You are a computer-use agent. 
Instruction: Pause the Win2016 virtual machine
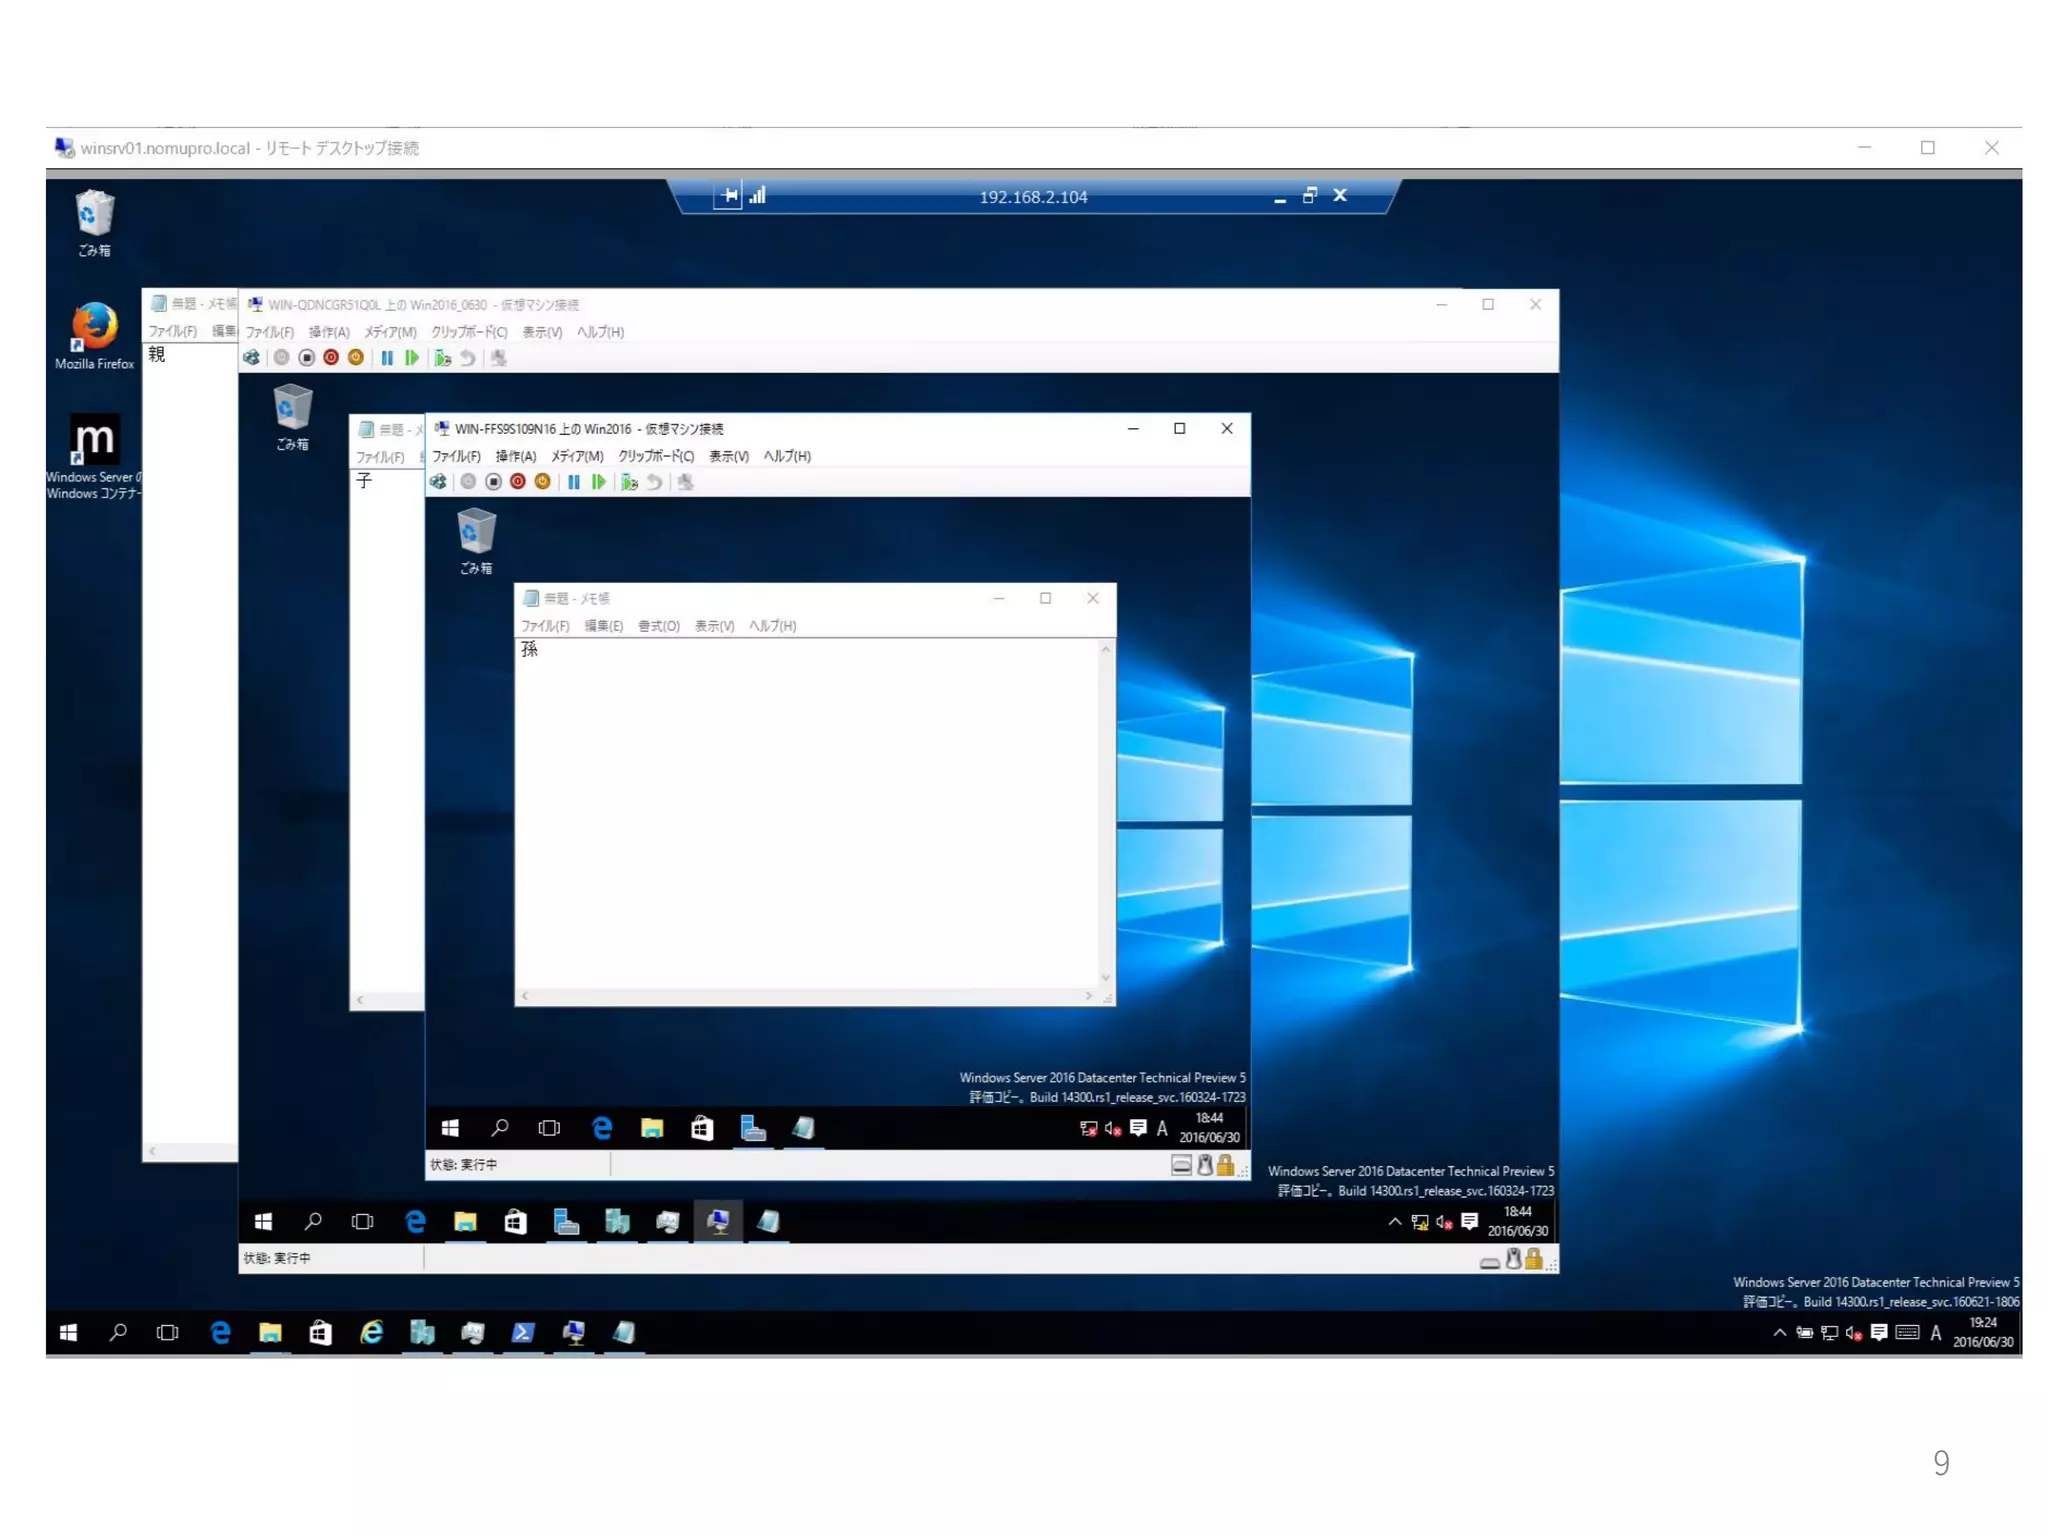click(574, 482)
